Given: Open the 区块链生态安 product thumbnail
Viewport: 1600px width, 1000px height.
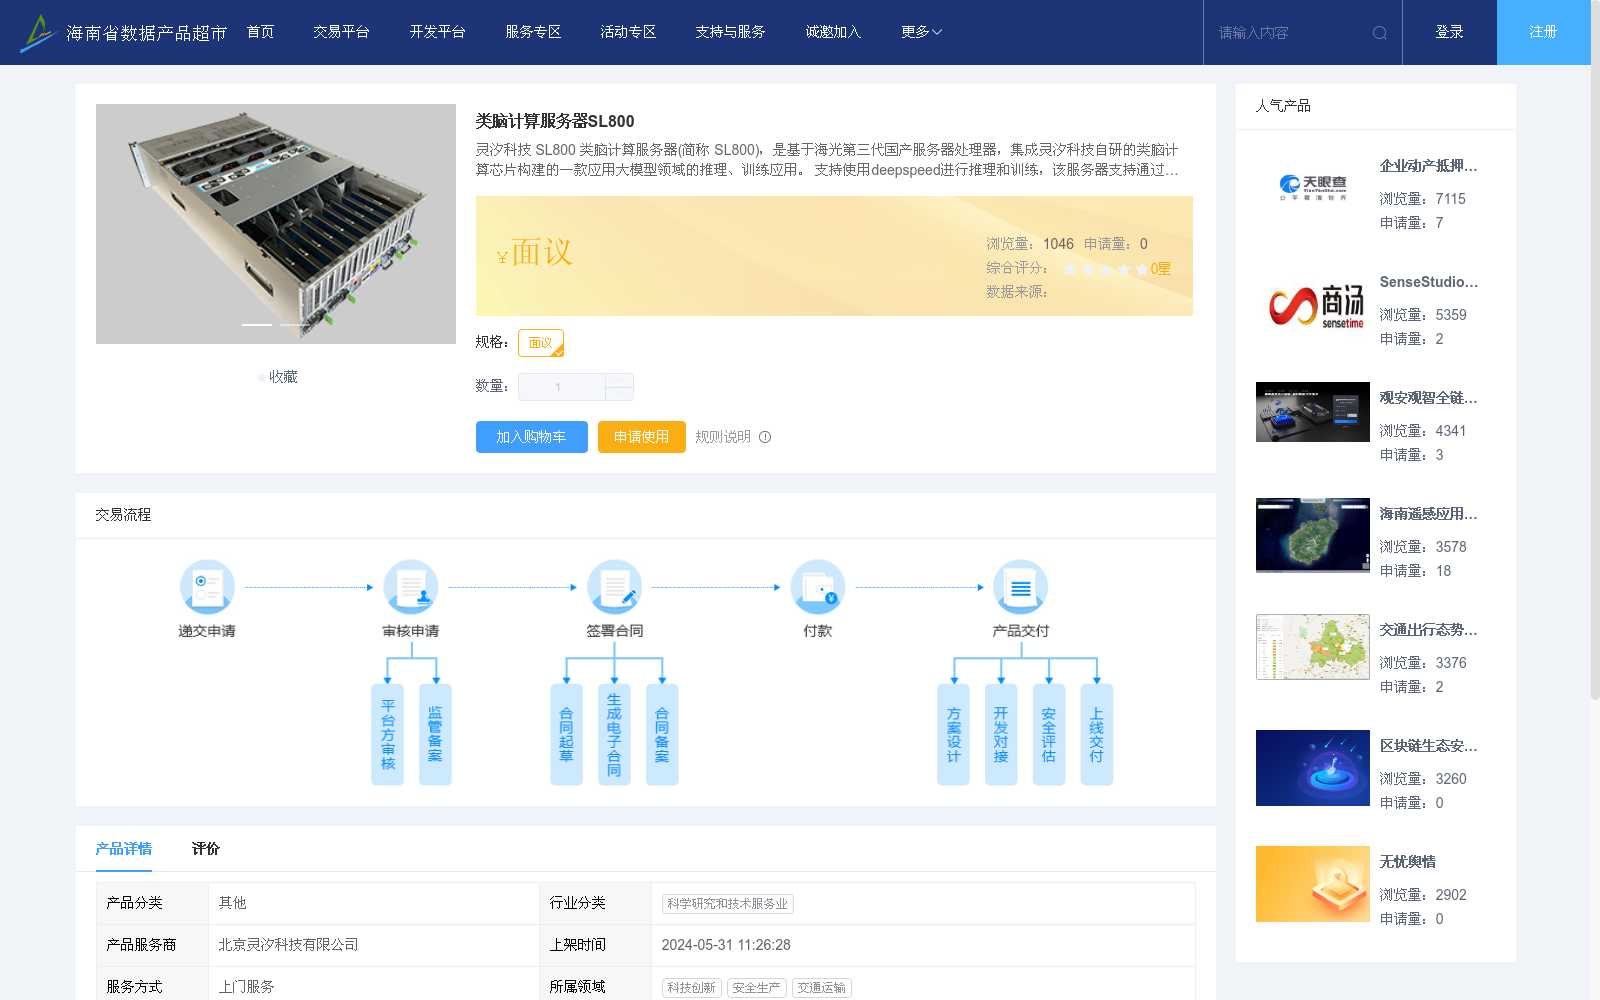Looking at the screenshot, I should pyautogui.click(x=1313, y=768).
